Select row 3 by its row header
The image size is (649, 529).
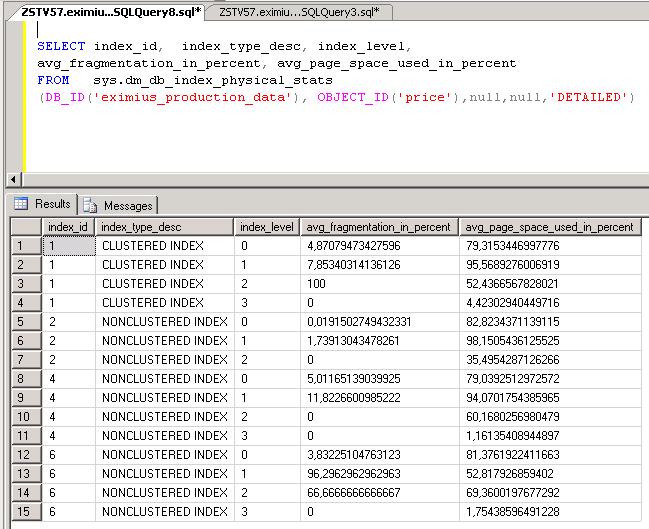pos(22,284)
